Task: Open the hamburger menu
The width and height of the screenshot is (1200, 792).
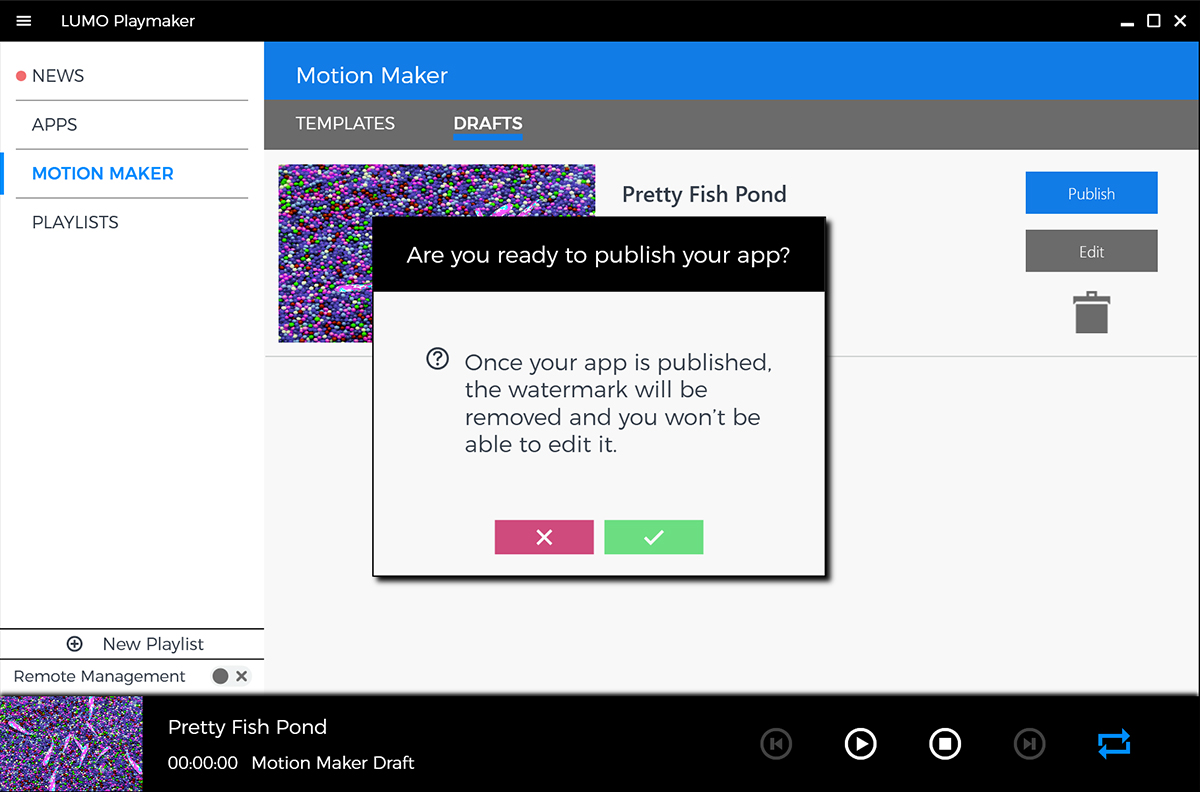Action: click(24, 21)
